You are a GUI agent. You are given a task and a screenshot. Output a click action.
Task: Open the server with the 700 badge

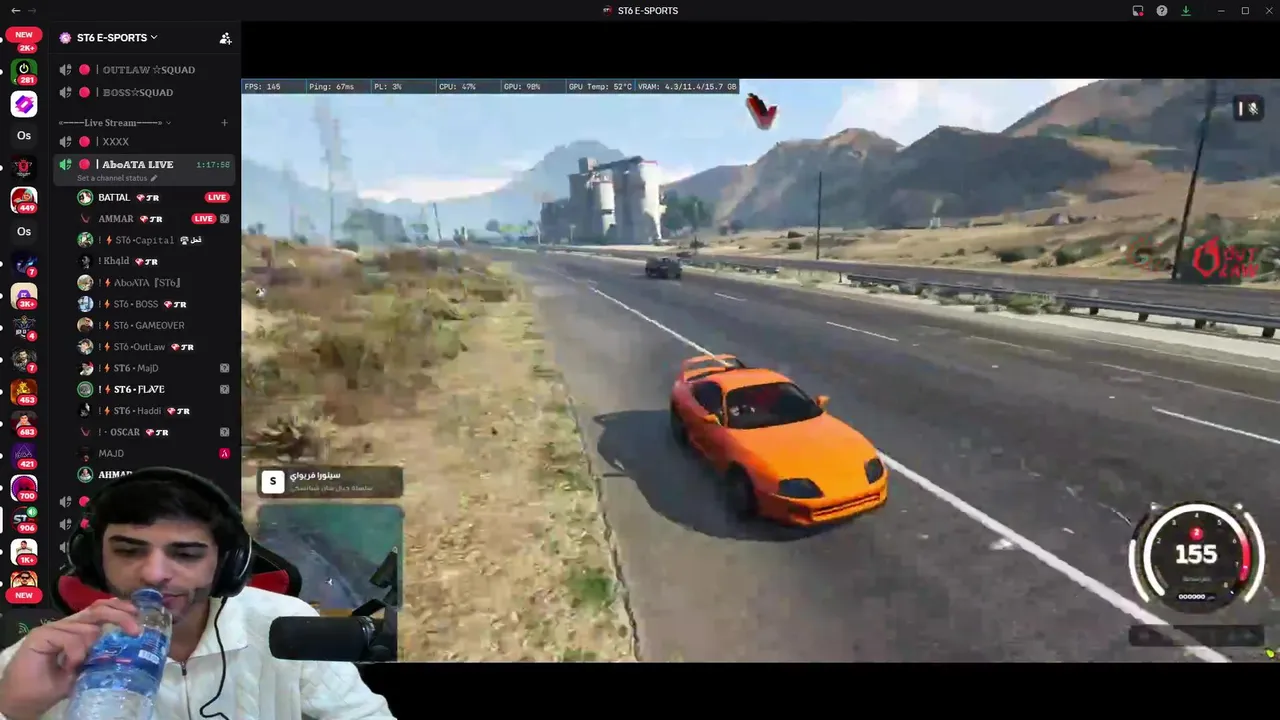(x=24, y=488)
